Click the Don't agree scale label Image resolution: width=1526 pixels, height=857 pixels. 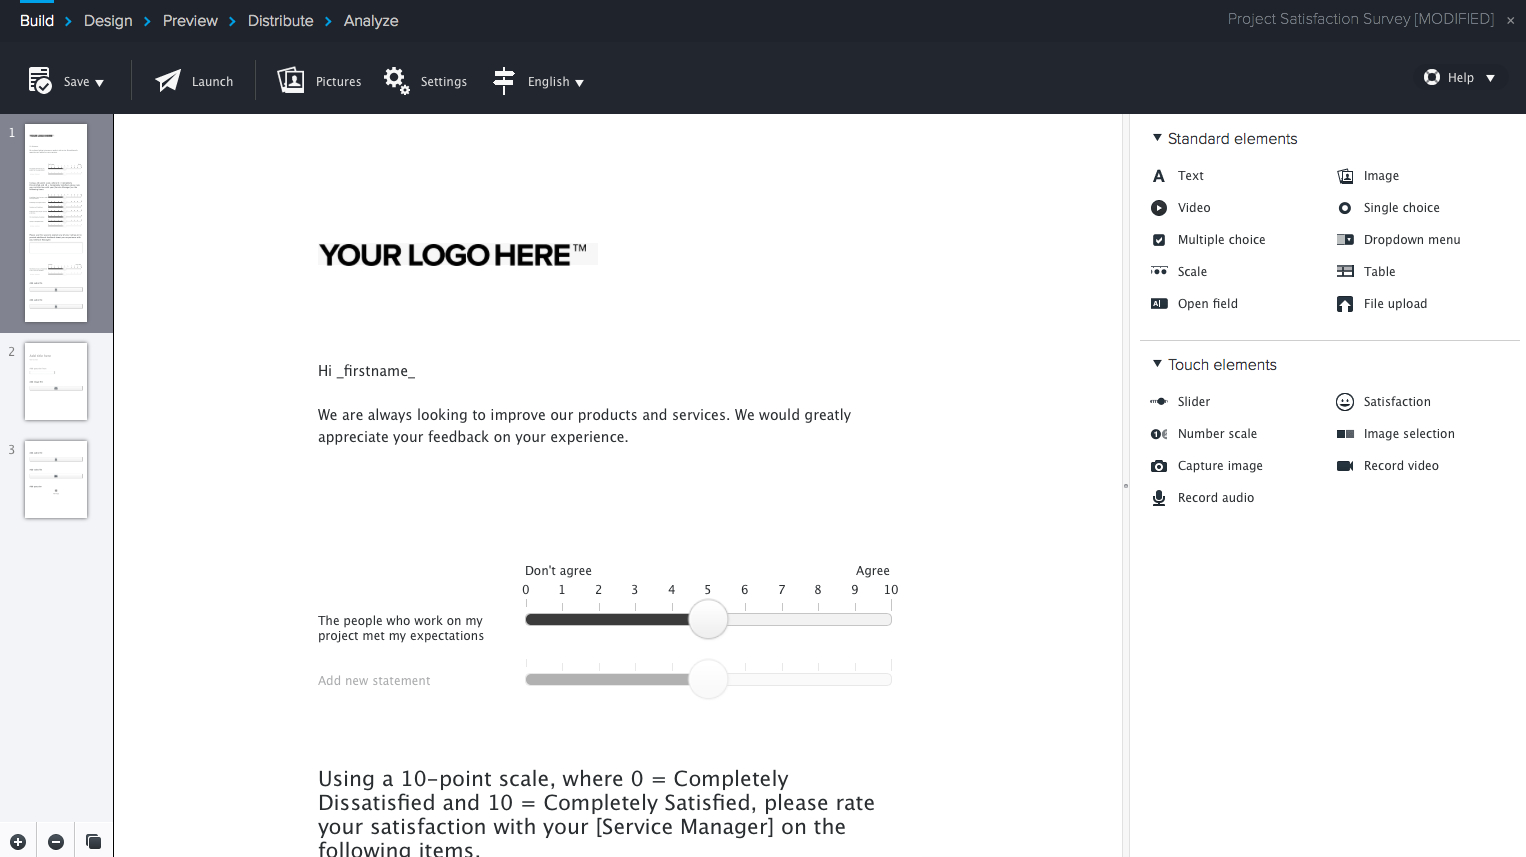coord(558,571)
